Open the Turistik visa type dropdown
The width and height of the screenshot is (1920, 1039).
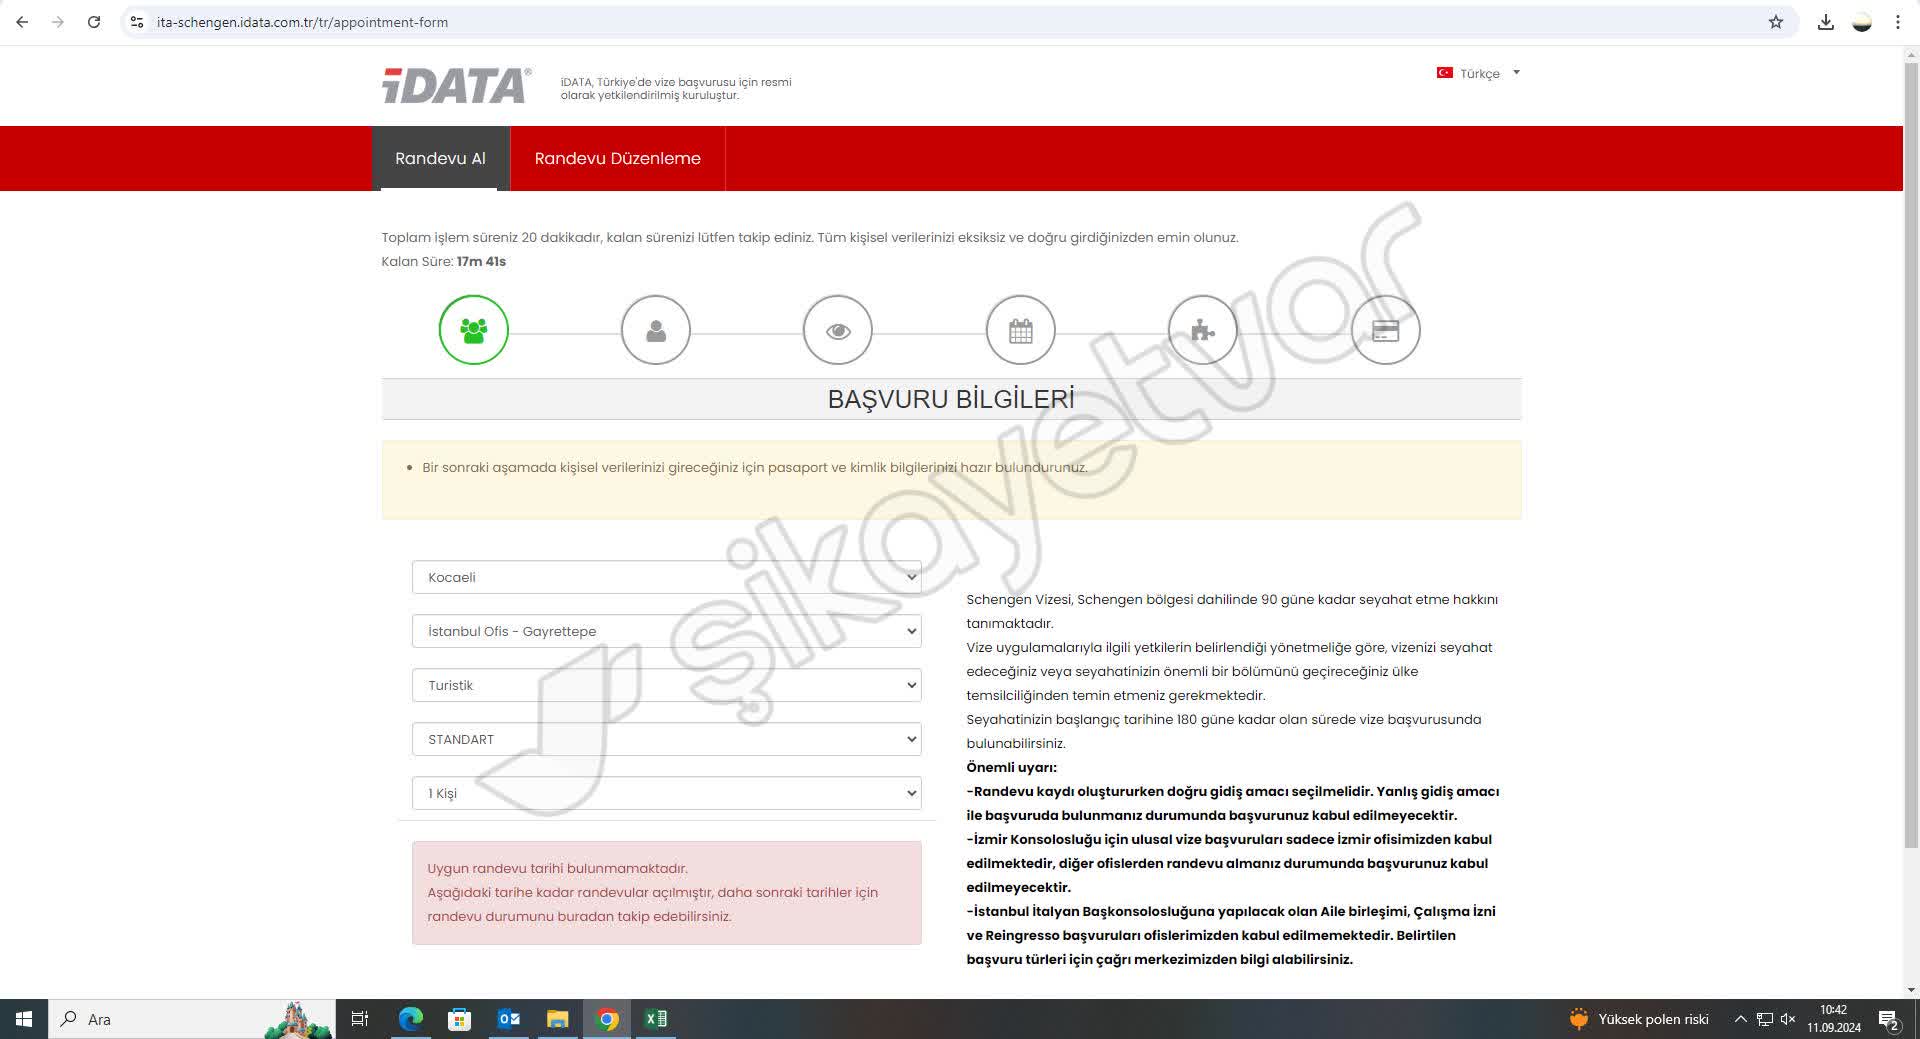(x=666, y=685)
